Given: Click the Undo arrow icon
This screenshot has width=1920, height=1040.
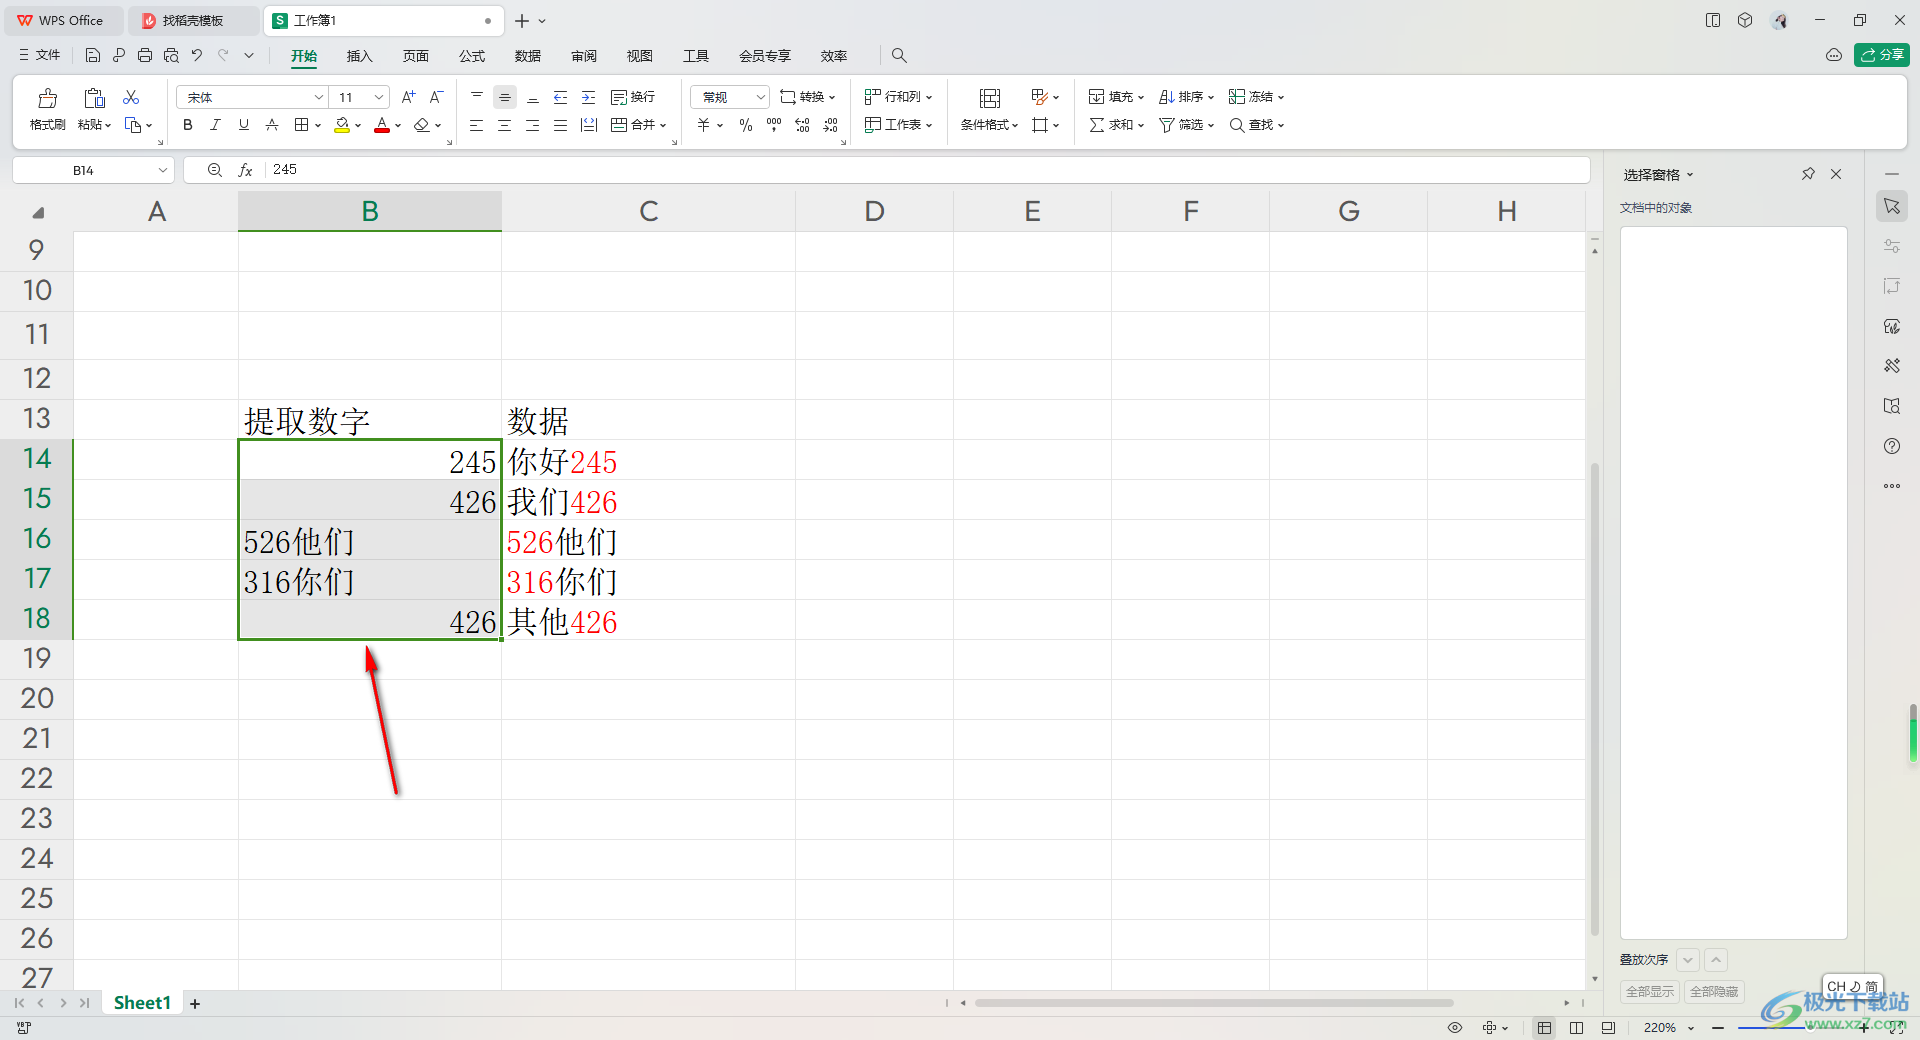Looking at the screenshot, I should tap(197, 55).
